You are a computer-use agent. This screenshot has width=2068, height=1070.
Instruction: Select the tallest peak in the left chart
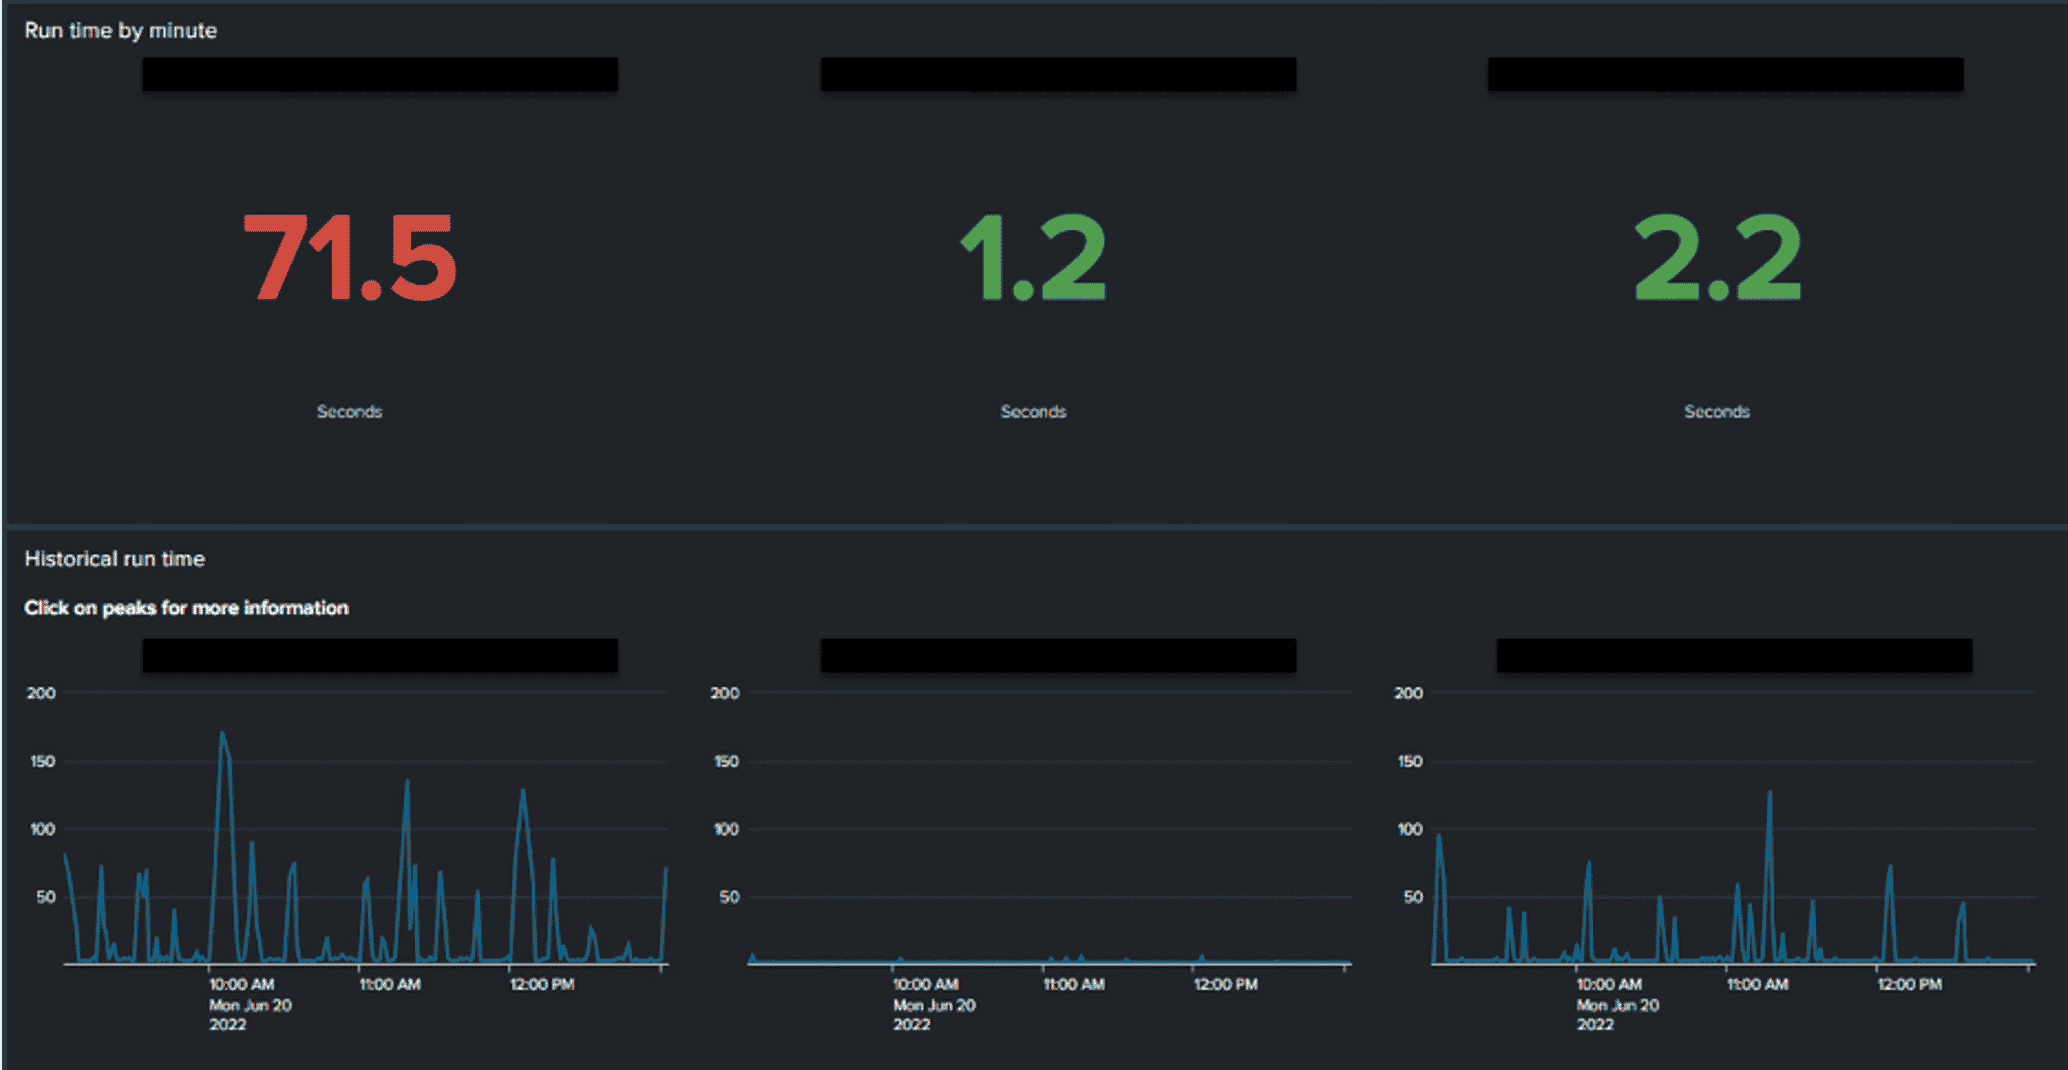click(222, 735)
